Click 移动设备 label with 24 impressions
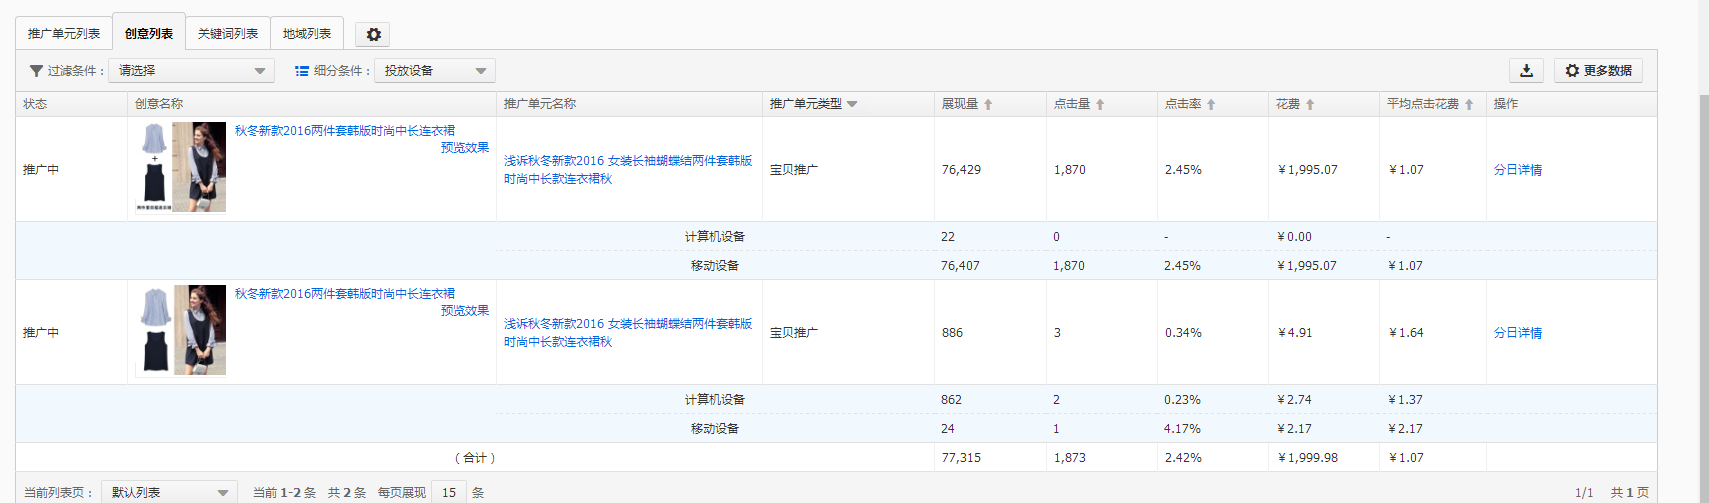The width and height of the screenshot is (1709, 503). point(715,429)
